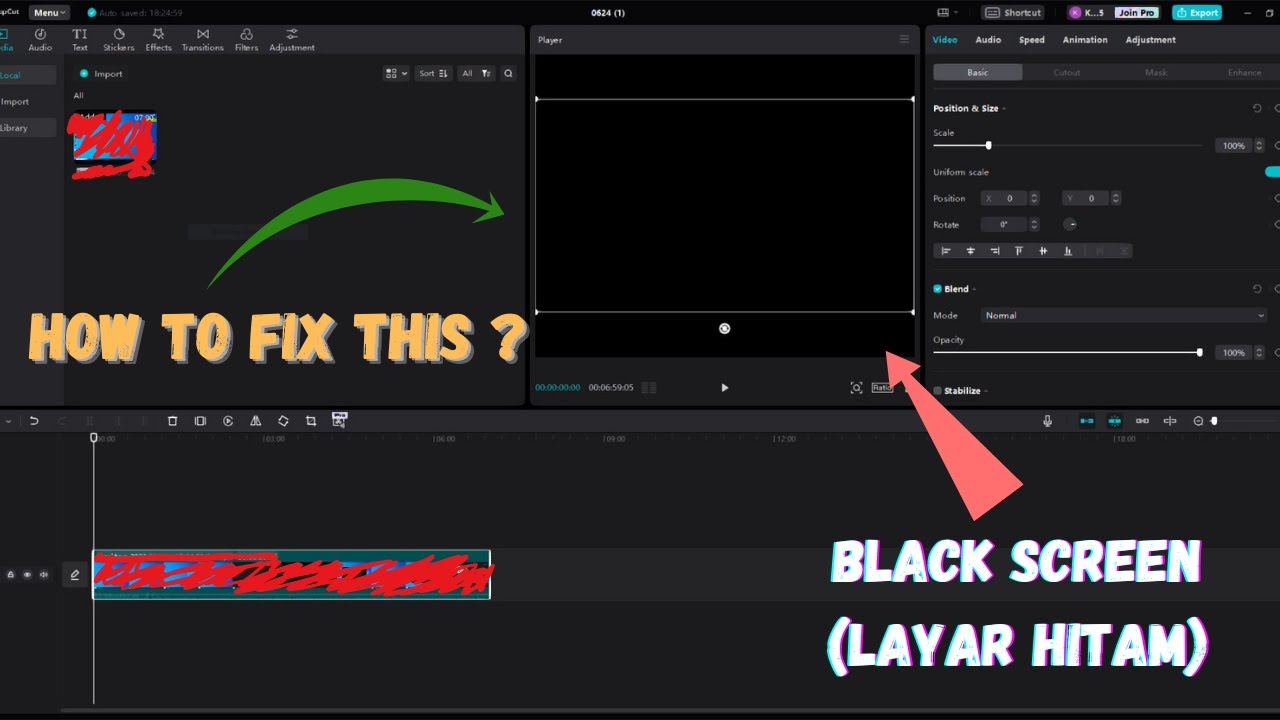The height and width of the screenshot is (720, 1280).
Task: Toggle the Uniform scale switch
Action: [x=1272, y=172]
